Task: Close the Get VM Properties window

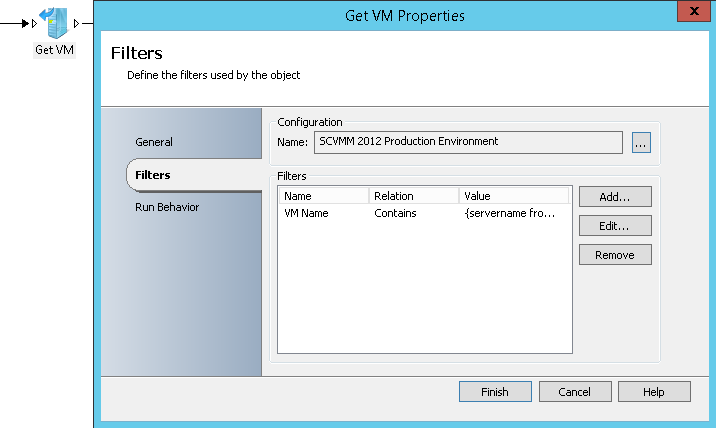Action: point(694,11)
